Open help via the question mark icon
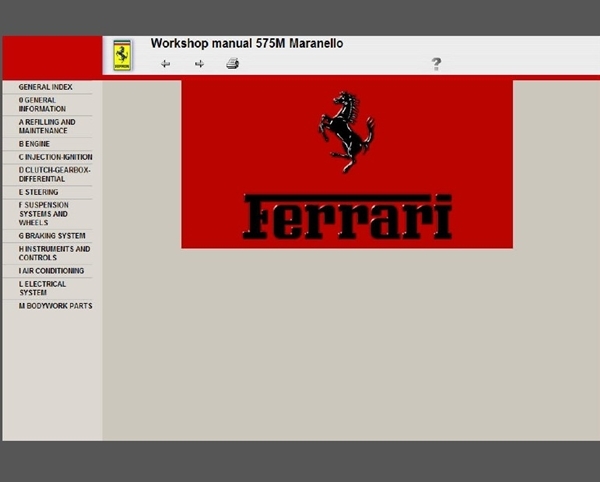The image size is (600, 482). click(436, 64)
